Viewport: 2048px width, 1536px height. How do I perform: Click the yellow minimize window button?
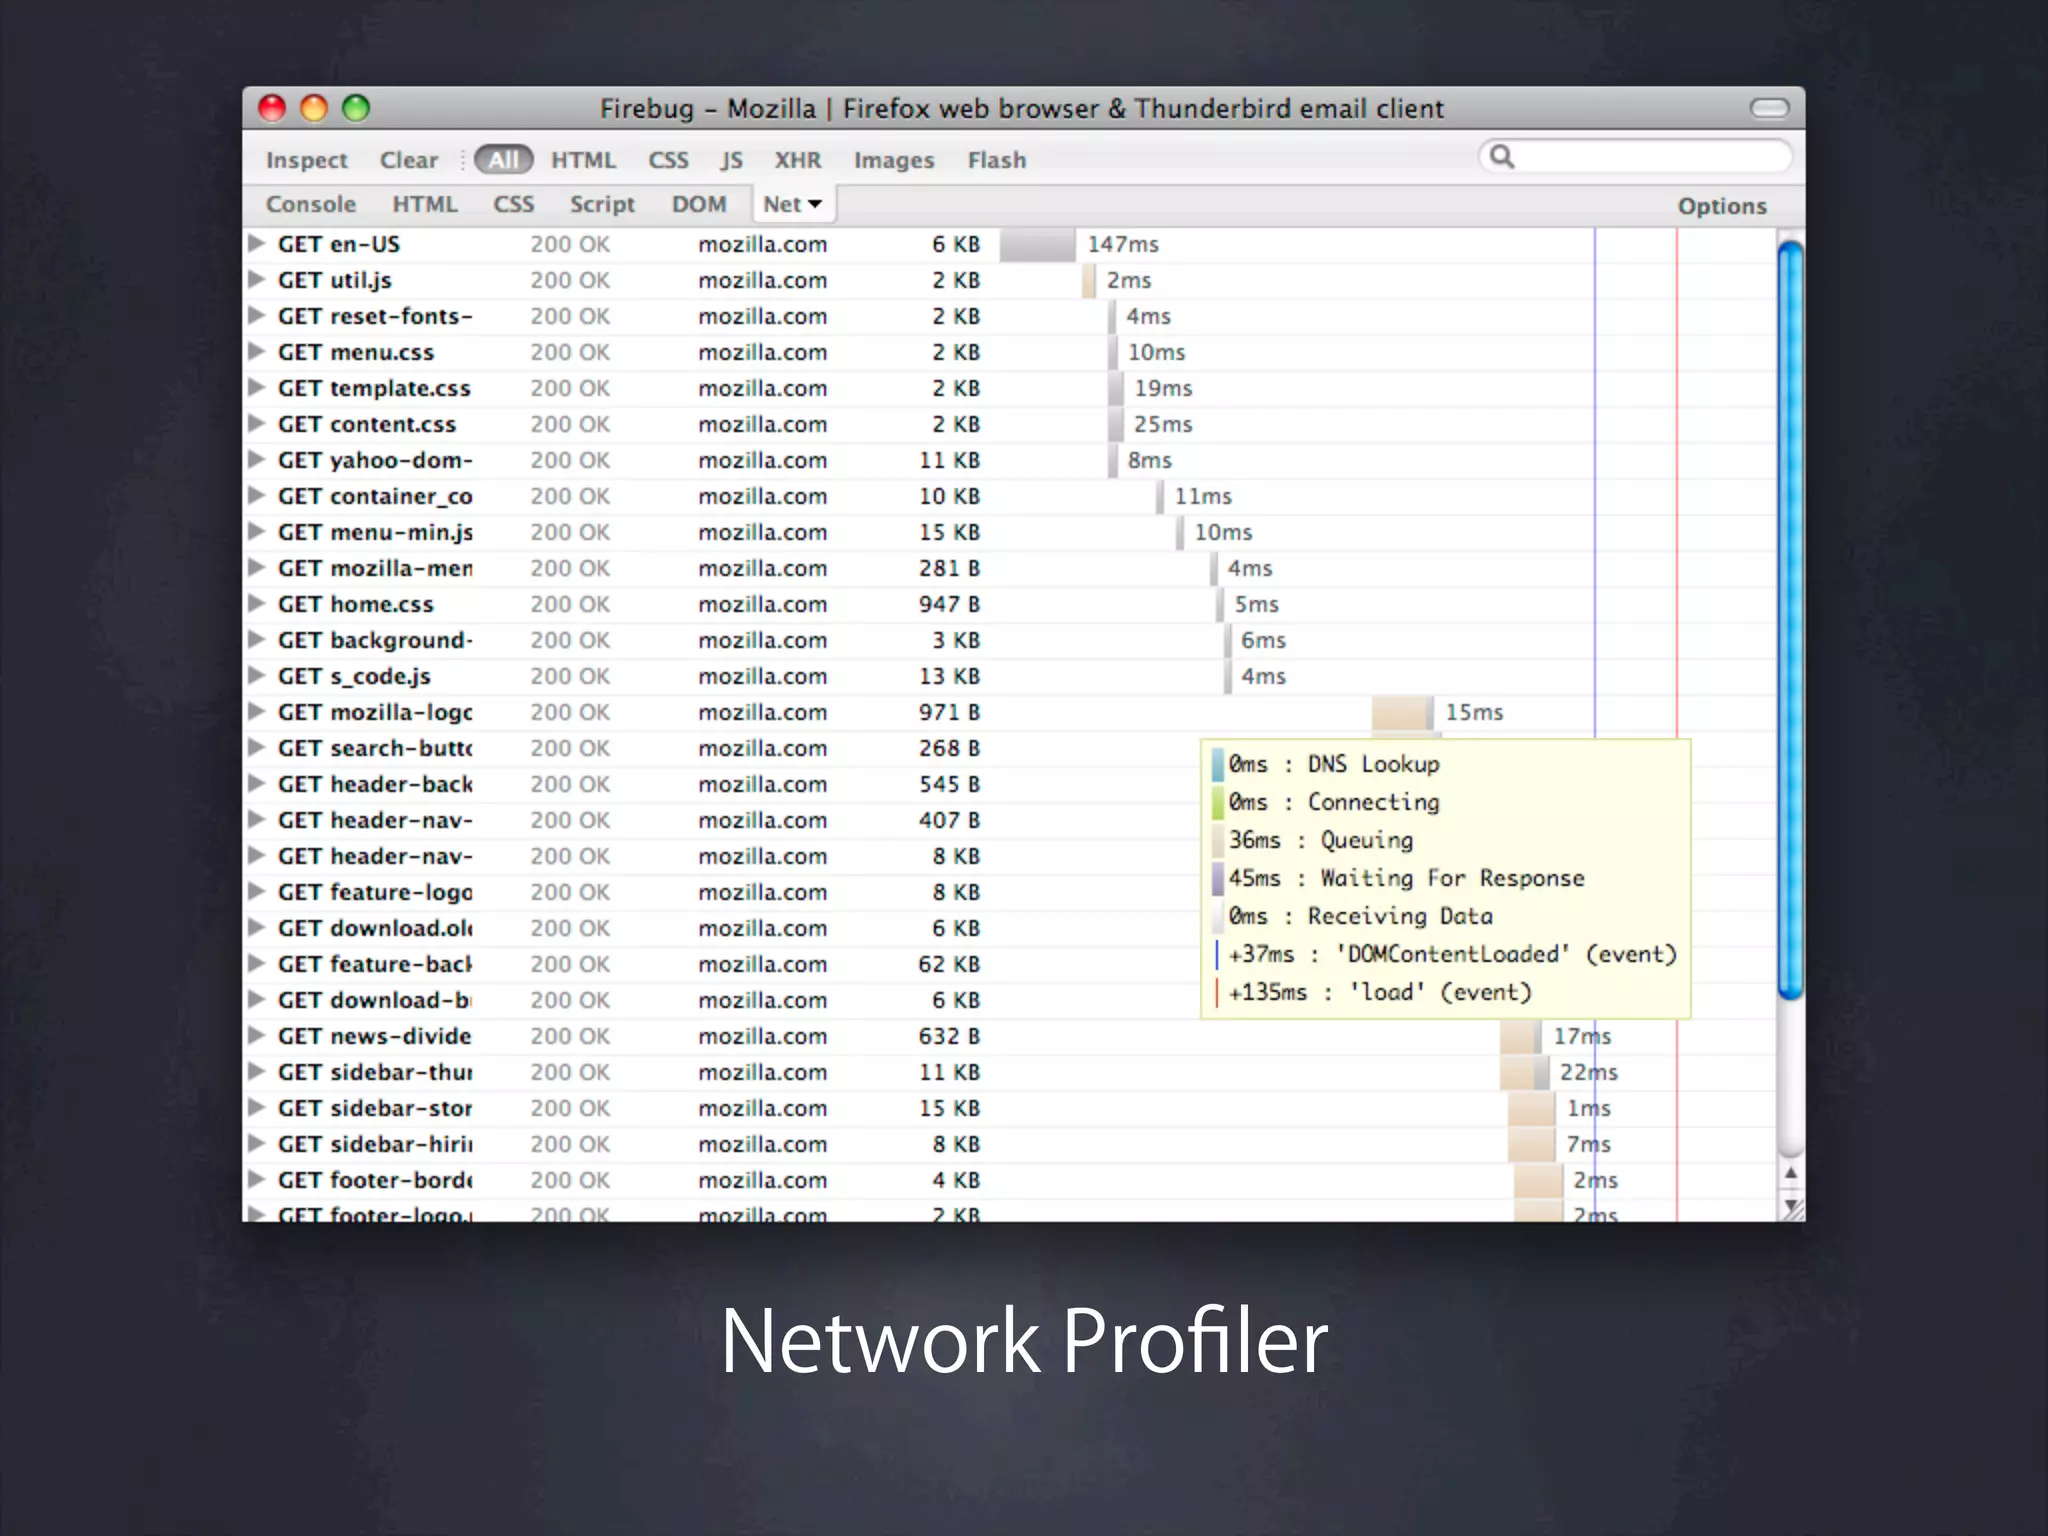pos(314,108)
